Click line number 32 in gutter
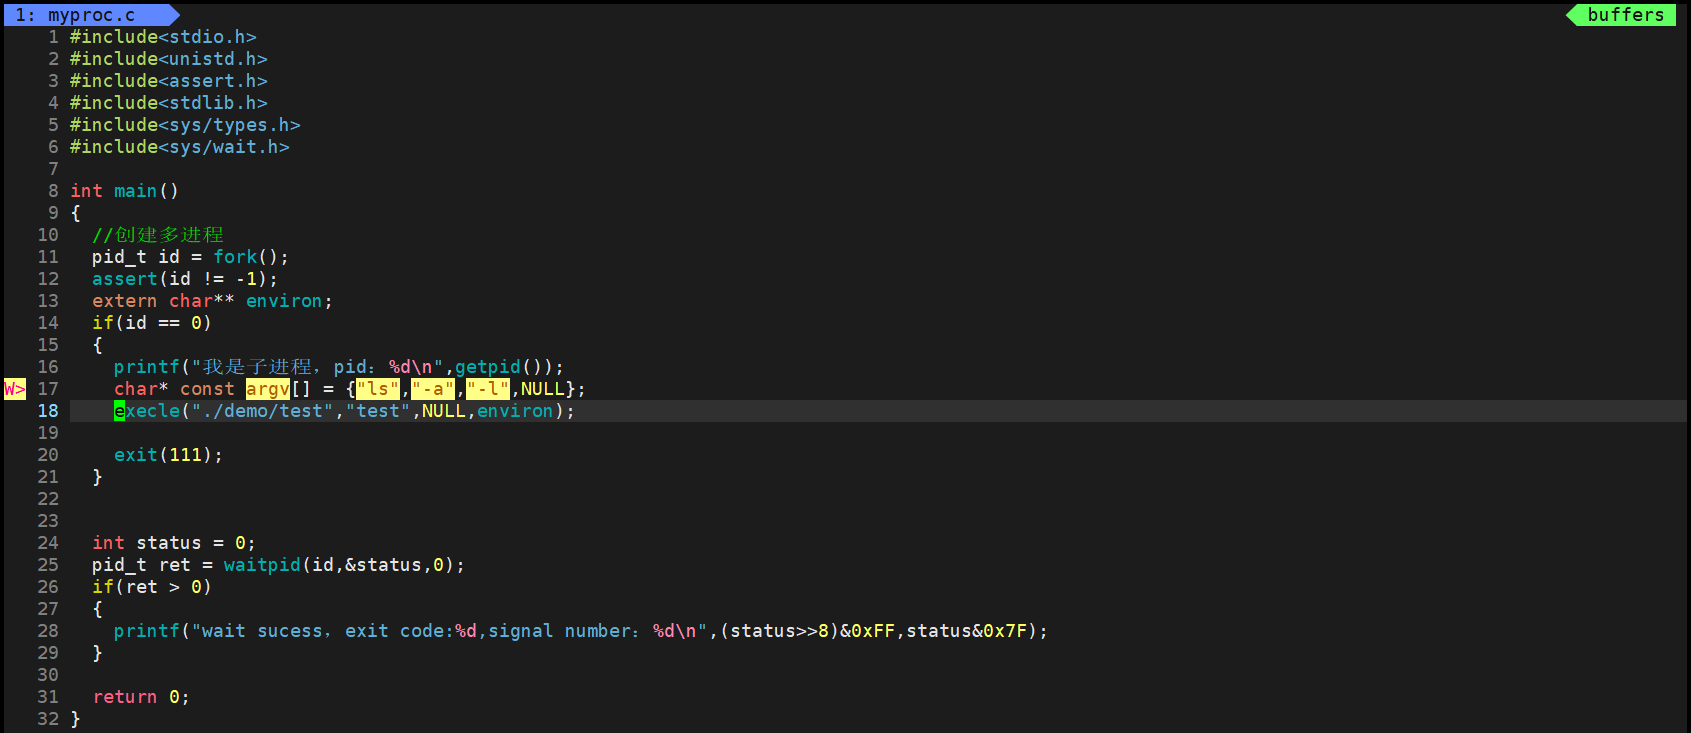The image size is (1691, 733). click(48, 719)
